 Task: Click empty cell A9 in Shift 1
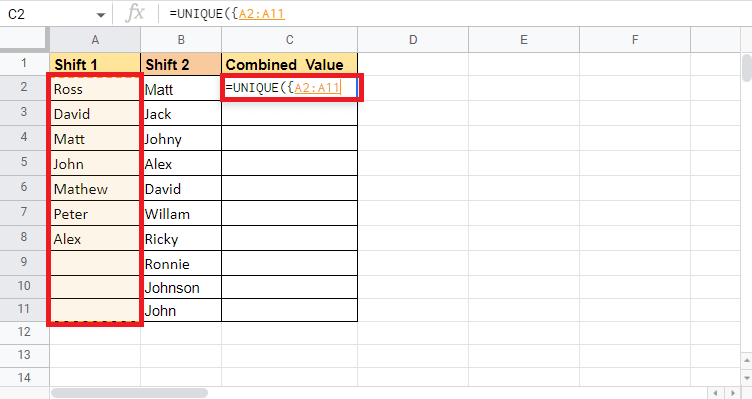(x=95, y=263)
